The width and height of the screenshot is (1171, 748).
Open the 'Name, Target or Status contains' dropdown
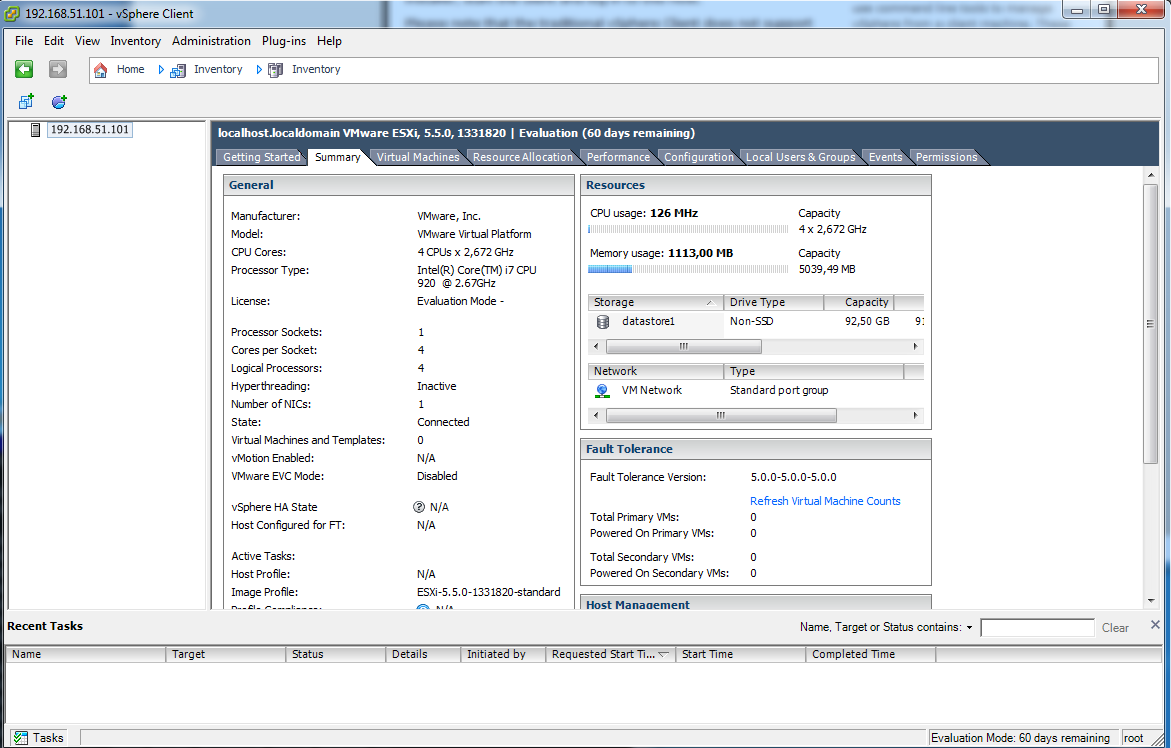(x=969, y=628)
